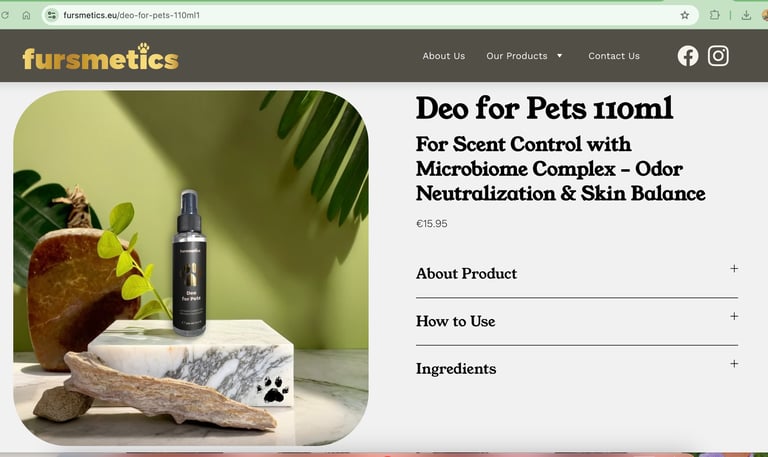Viewport: 768px width, 457px height.
Task: Go to About Us in navigation
Action: click(x=444, y=56)
